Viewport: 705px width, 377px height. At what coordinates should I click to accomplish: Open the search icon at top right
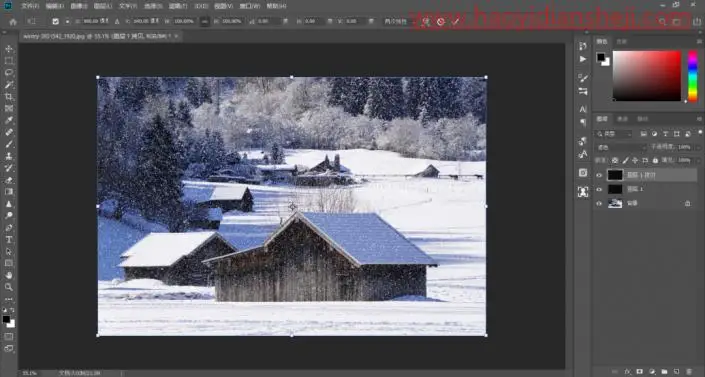(x=662, y=22)
